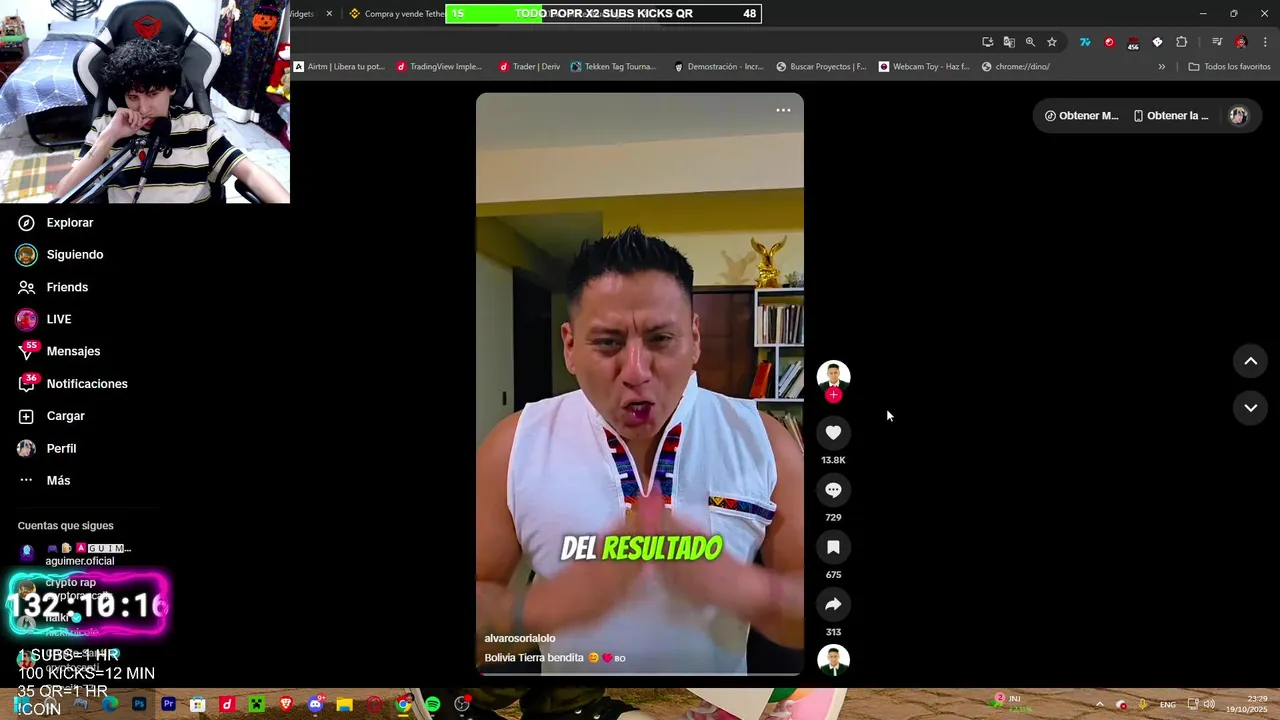Image resolution: width=1280 pixels, height=720 pixels.
Task: Expand the Más options menu
Action: point(44,480)
